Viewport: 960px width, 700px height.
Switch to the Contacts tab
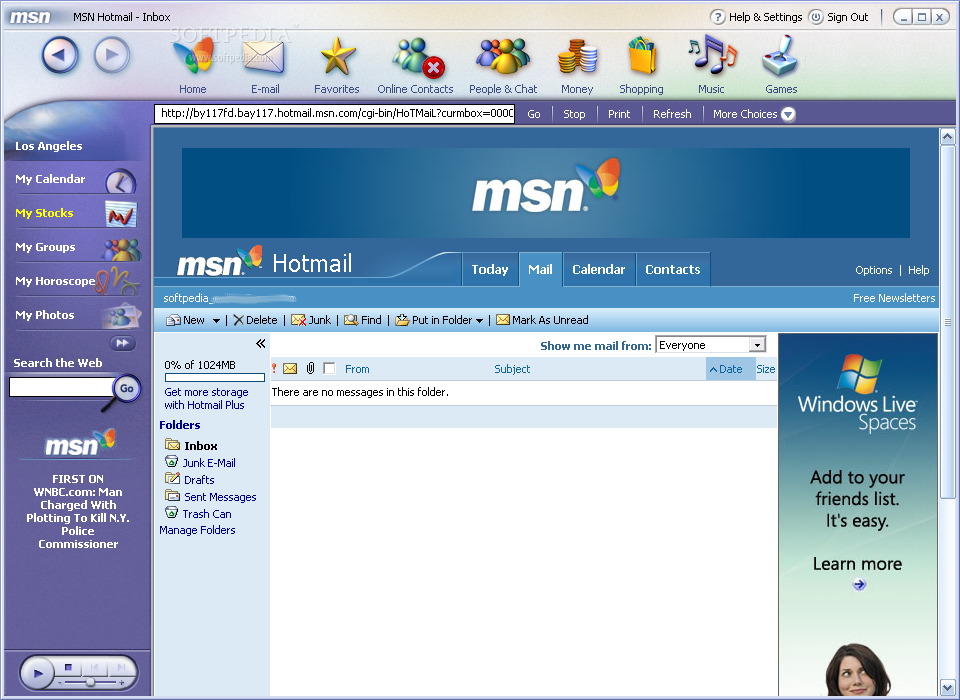coord(672,269)
